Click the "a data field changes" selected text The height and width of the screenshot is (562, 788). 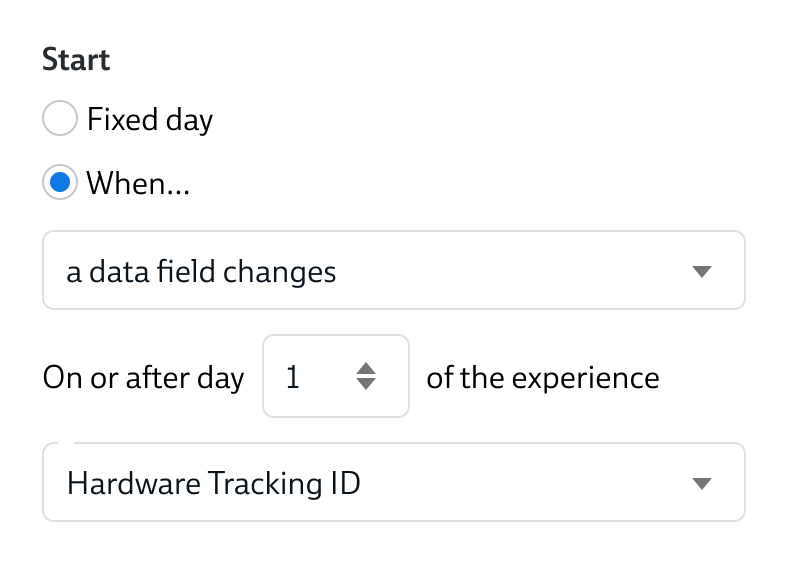pos(201,272)
